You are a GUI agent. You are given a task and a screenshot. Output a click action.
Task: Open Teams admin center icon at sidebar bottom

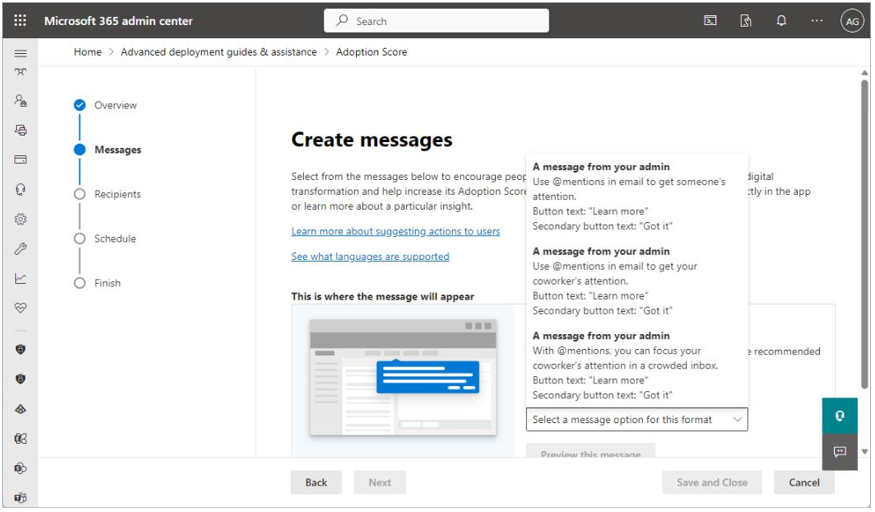coord(21,498)
